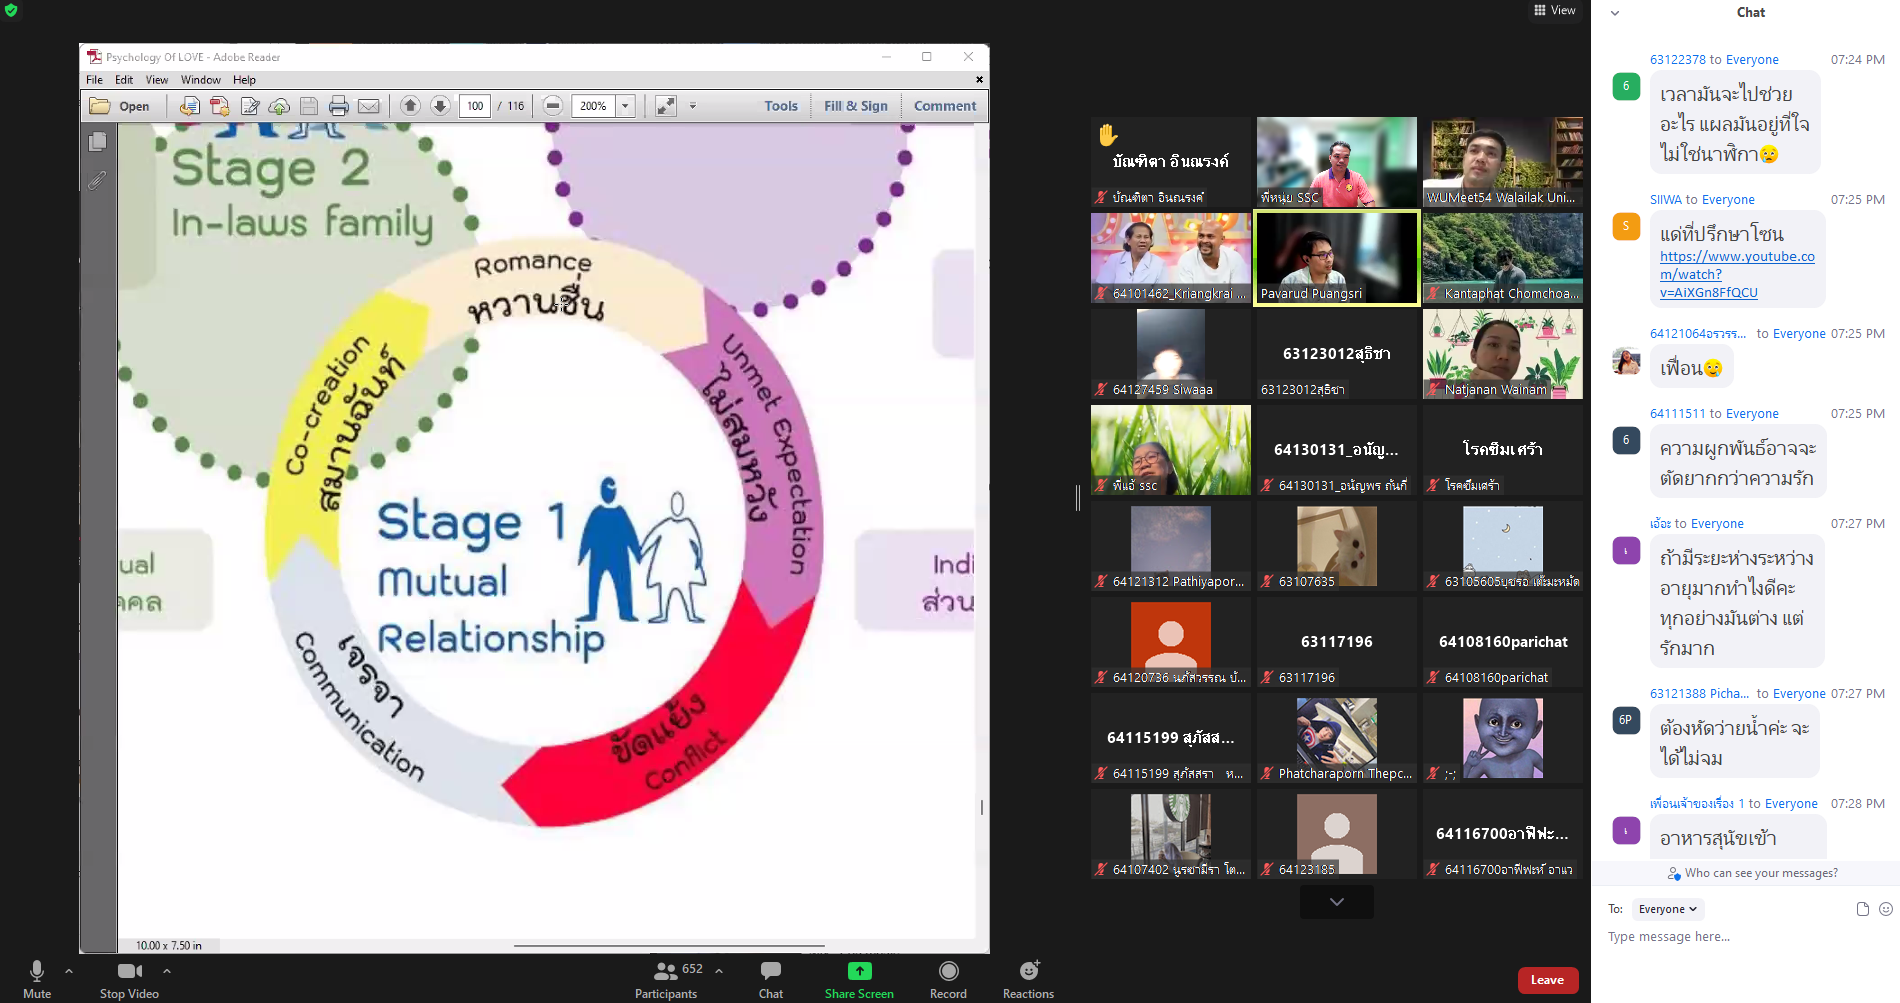Expand more participants with down chevron
Viewport: 1900px width, 1003px height.
point(1336,902)
